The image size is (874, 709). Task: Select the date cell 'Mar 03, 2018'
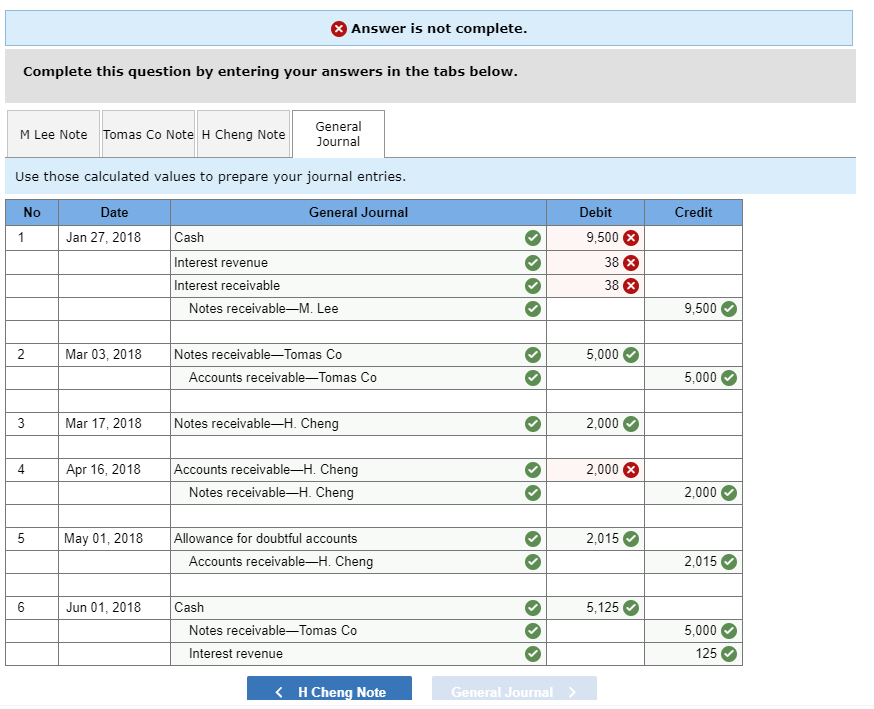pyautogui.click(x=114, y=354)
